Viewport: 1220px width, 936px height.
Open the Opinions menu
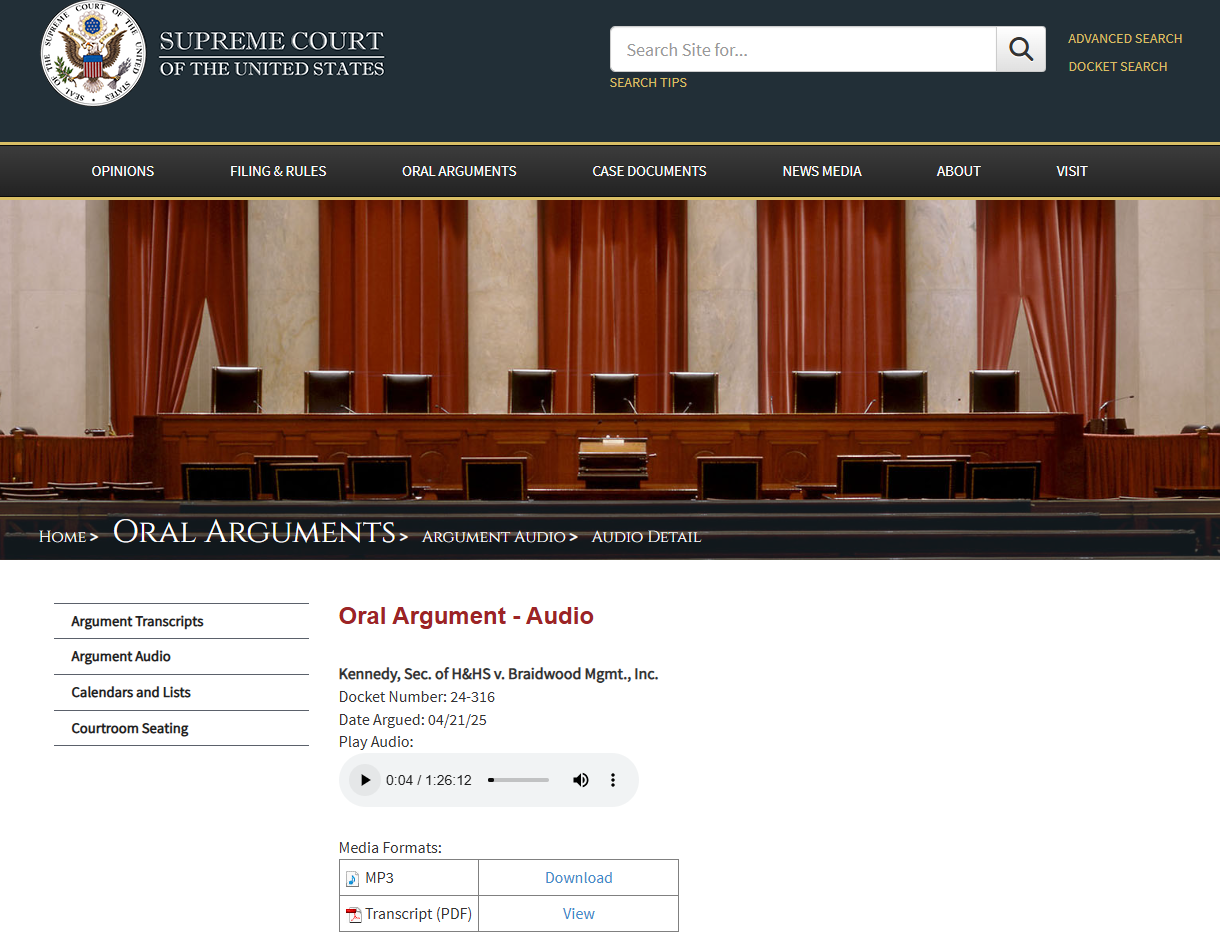click(123, 171)
